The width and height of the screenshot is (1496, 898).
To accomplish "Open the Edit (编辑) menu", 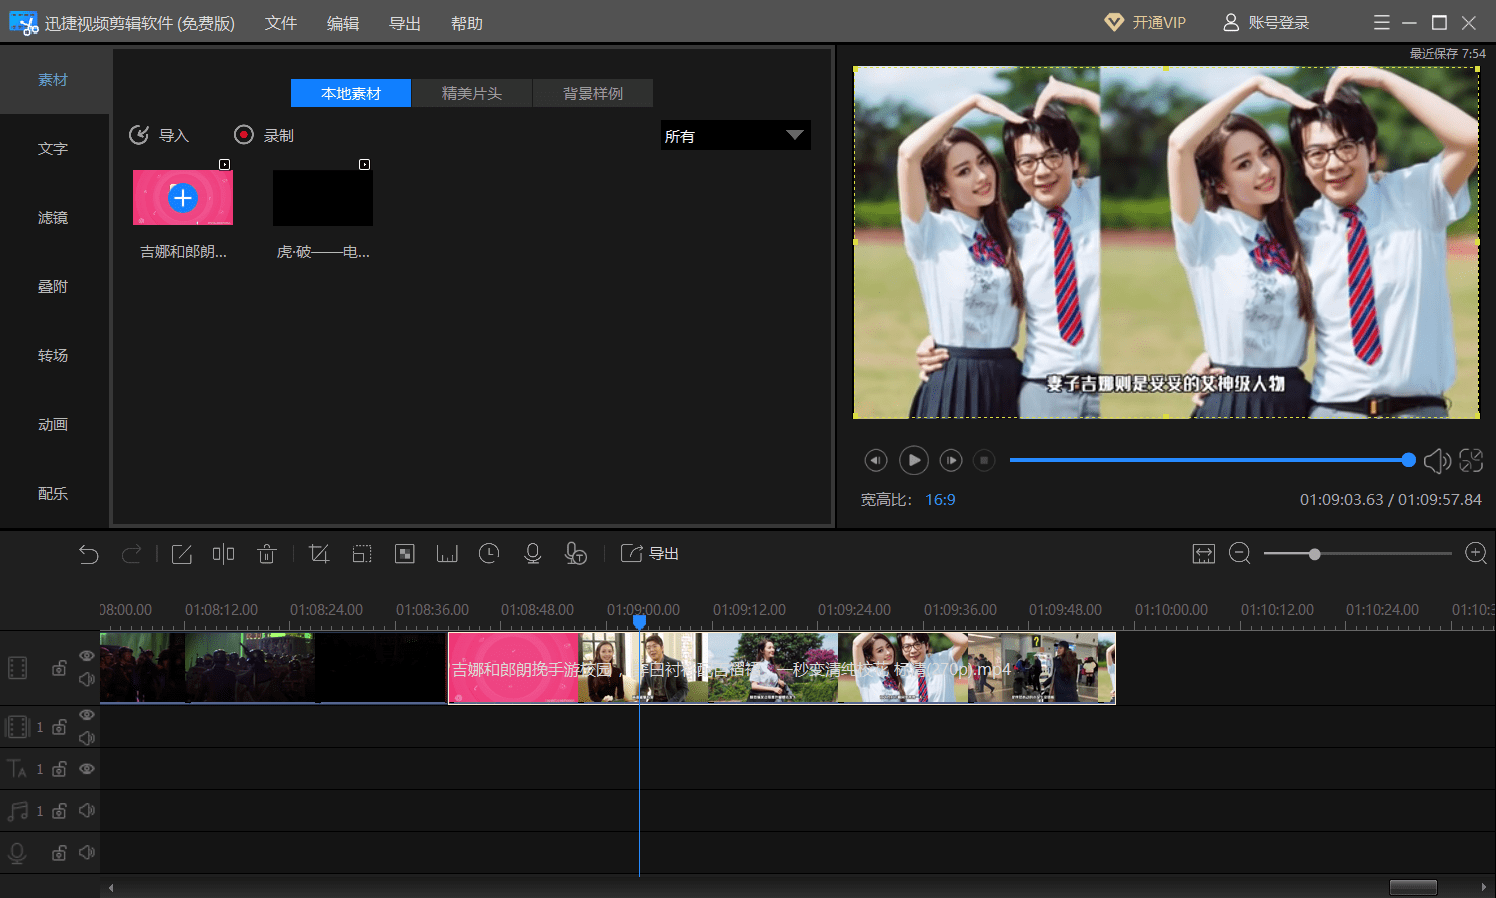I will coord(343,23).
